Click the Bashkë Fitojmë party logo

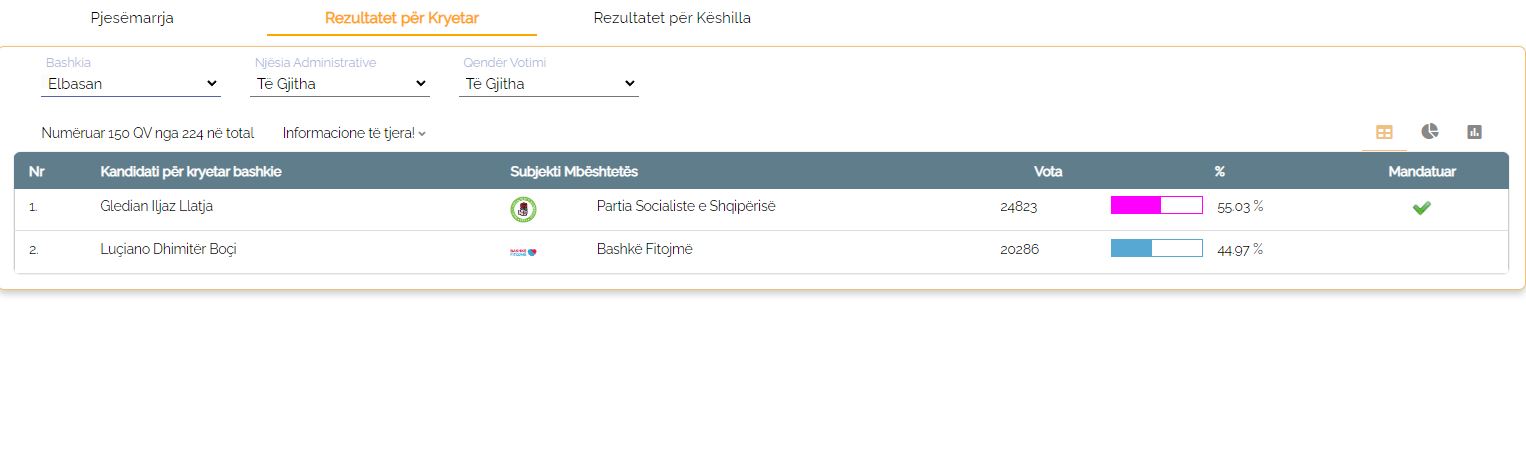pyautogui.click(x=523, y=251)
